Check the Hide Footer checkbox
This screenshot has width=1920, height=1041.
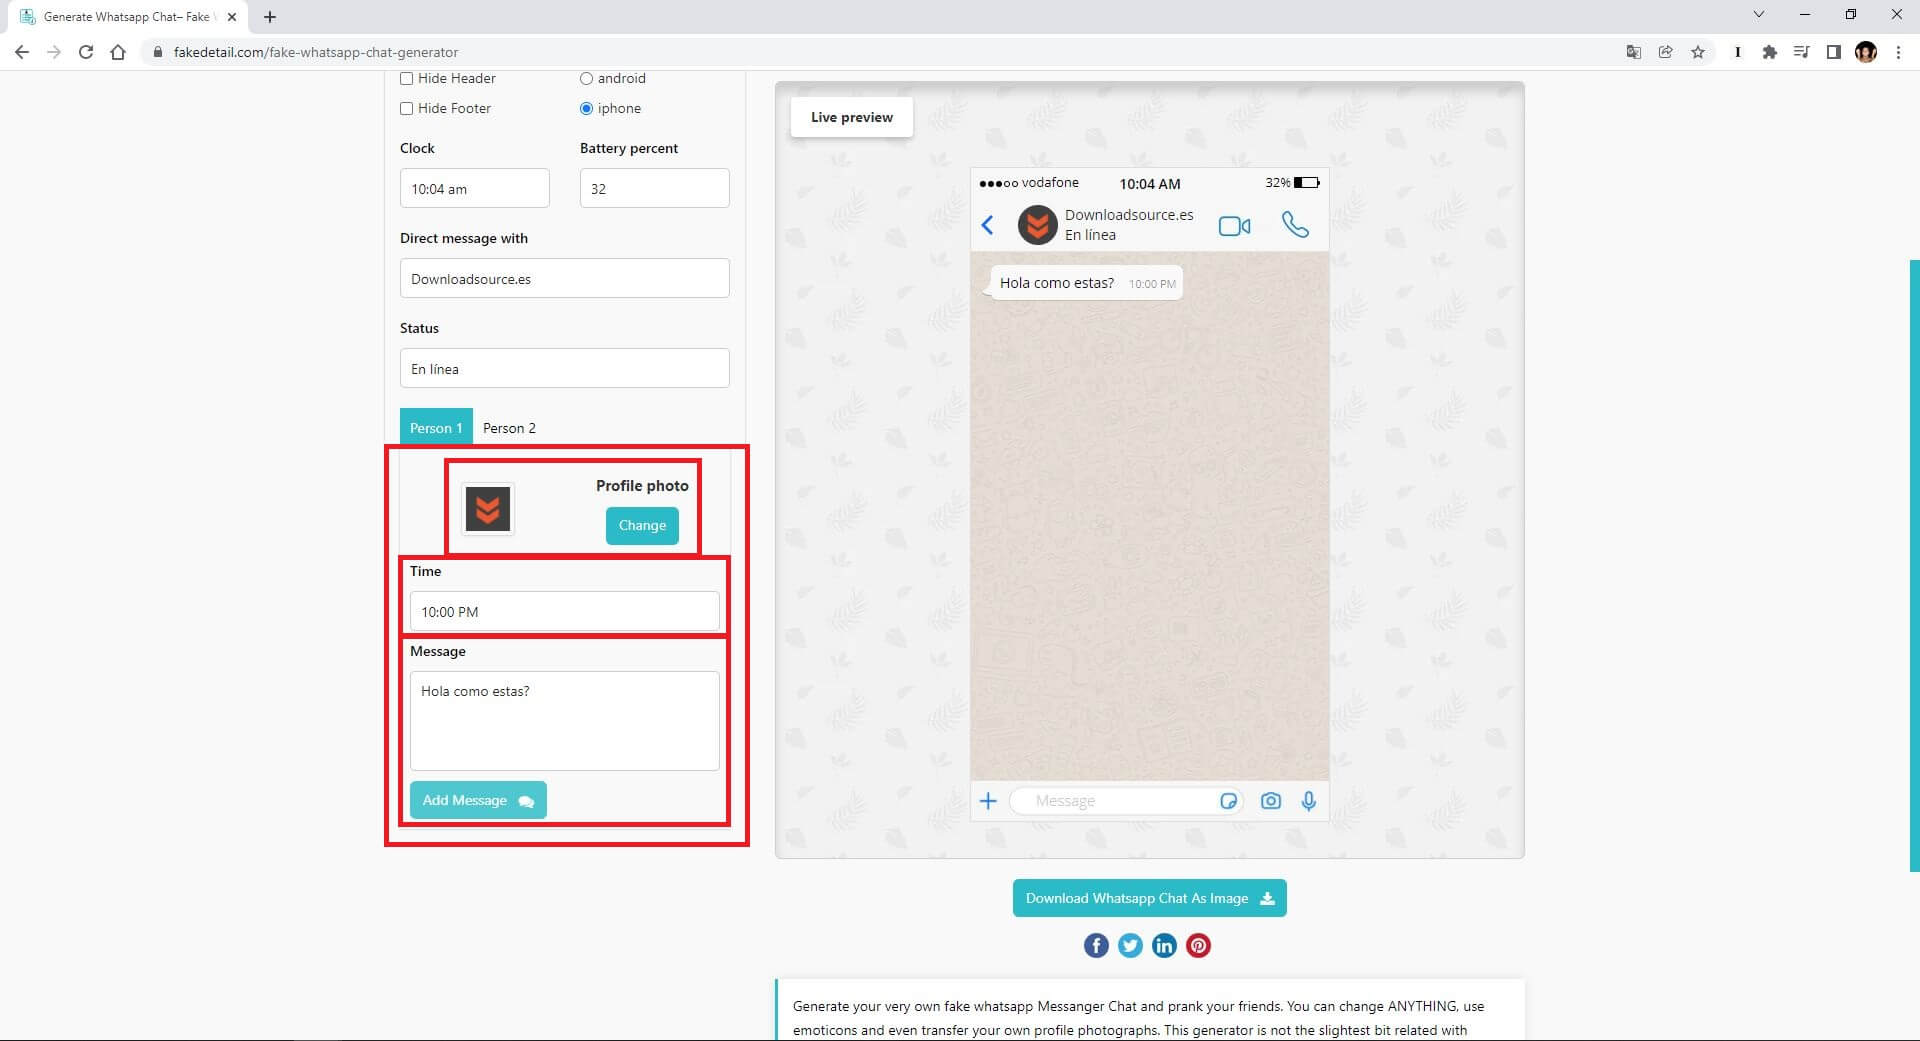[x=407, y=109]
